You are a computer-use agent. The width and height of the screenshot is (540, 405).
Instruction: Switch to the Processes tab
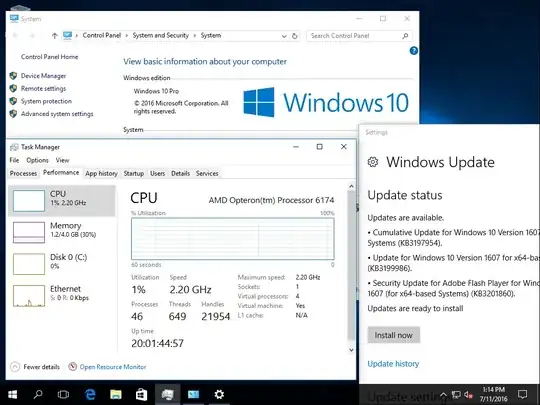(x=23, y=173)
